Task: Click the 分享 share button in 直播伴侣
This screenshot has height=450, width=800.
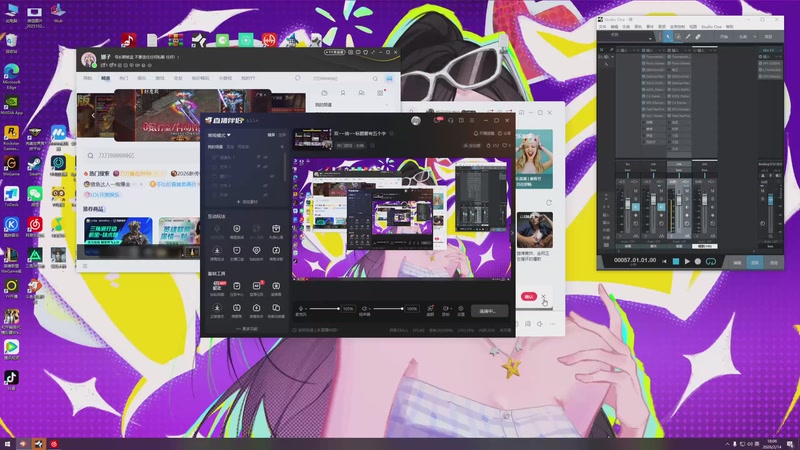Action: click(504, 133)
